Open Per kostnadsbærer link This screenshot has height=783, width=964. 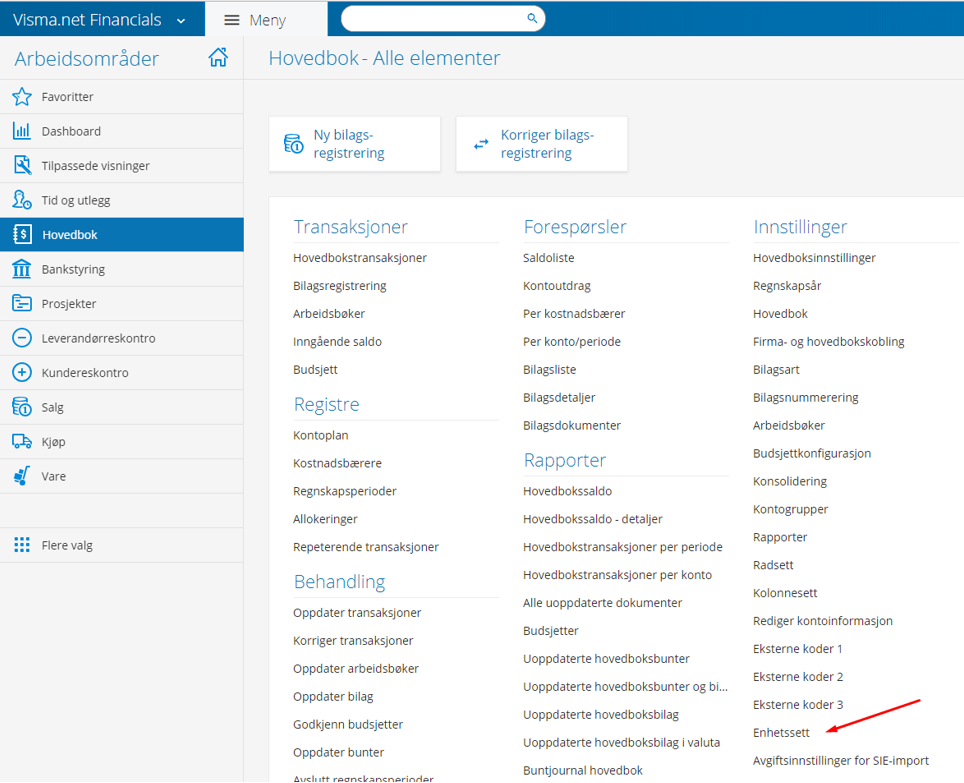click(x=574, y=313)
